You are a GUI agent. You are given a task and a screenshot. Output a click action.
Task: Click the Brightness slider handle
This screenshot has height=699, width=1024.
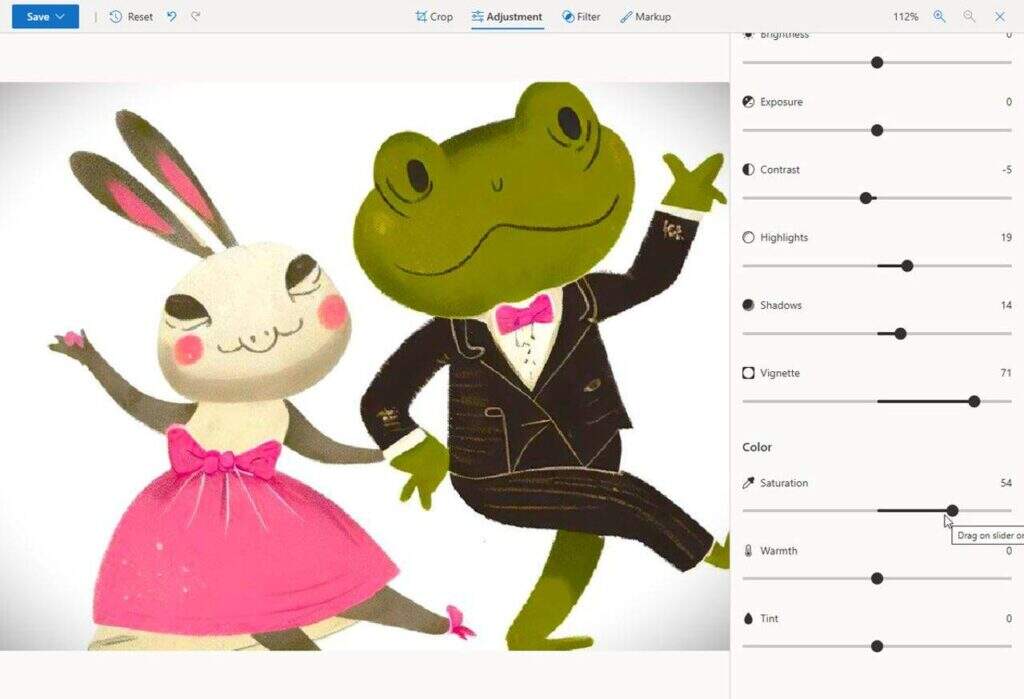tap(877, 63)
